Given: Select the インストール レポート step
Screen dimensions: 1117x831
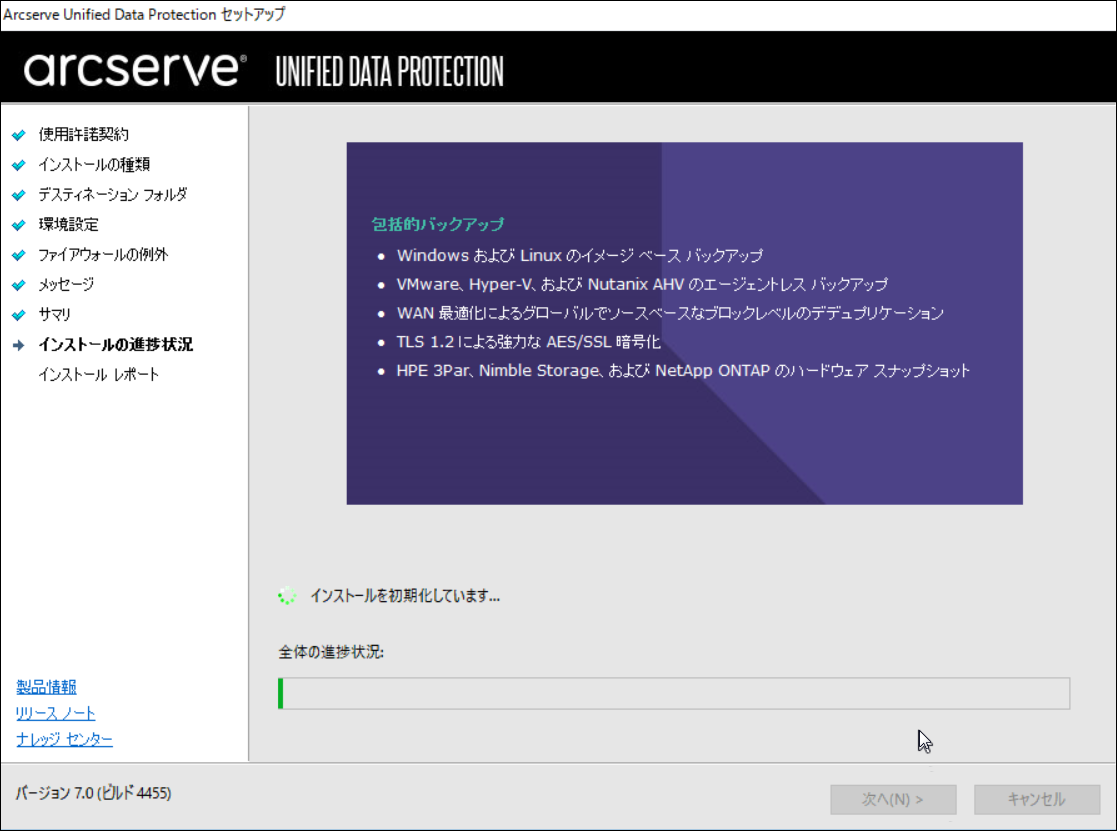Looking at the screenshot, I should (x=98, y=375).
